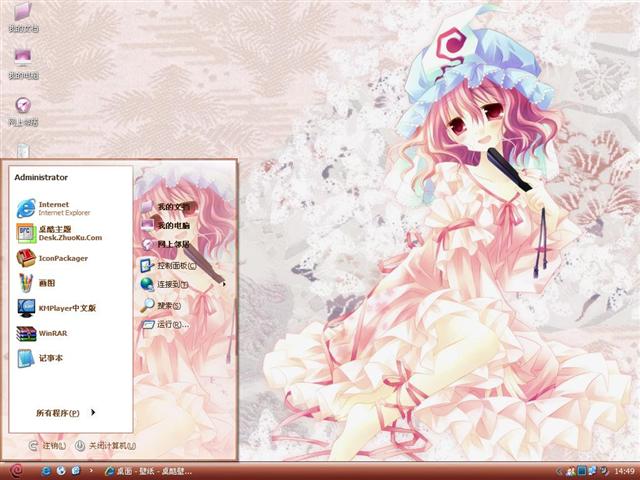The width and height of the screenshot is (640, 480).
Task: Open 搜索(S) search entry
Action: (x=161, y=305)
